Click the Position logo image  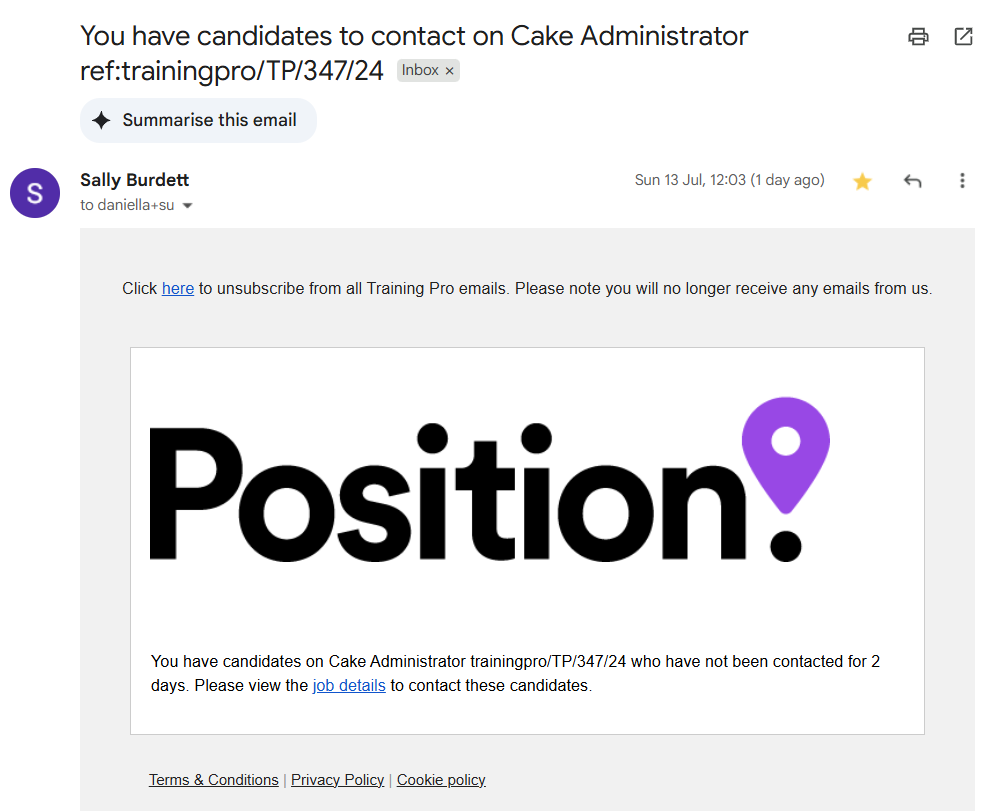tap(489, 480)
